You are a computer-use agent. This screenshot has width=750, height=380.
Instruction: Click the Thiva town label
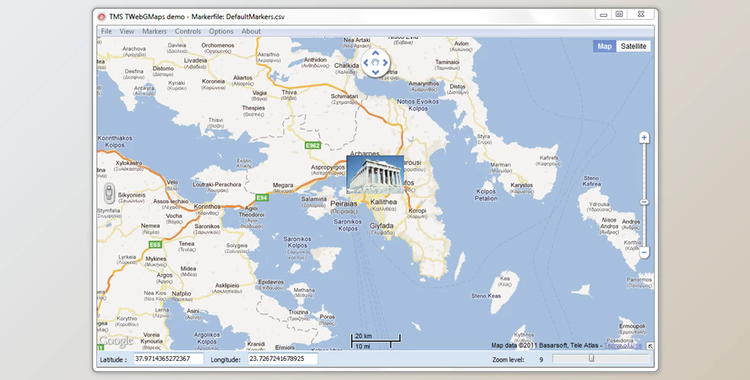[x=289, y=92]
